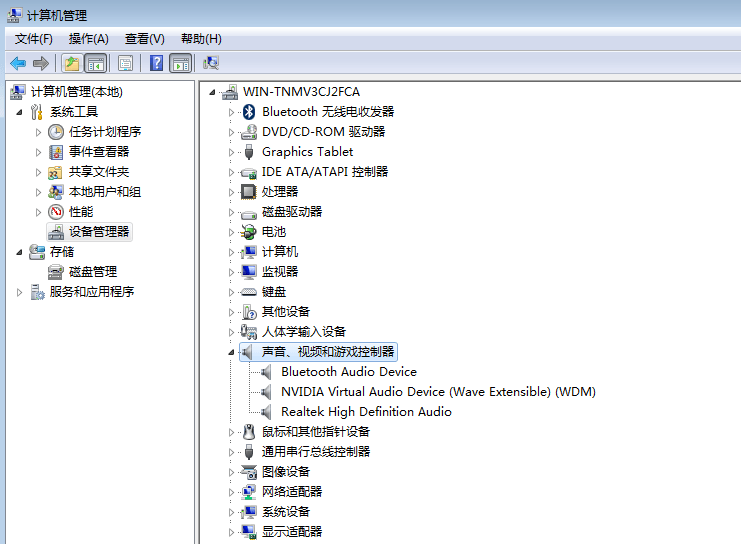The width and height of the screenshot is (741, 544).
Task: Expand the 本地用户和组 node
Action: pyautogui.click(x=38, y=192)
